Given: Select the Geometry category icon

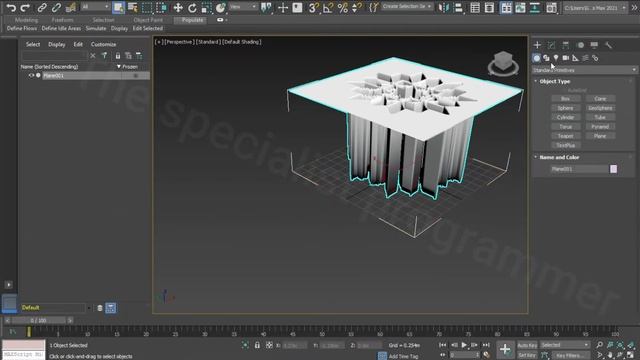Looking at the screenshot, I should pyautogui.click(x=537, y=58).
